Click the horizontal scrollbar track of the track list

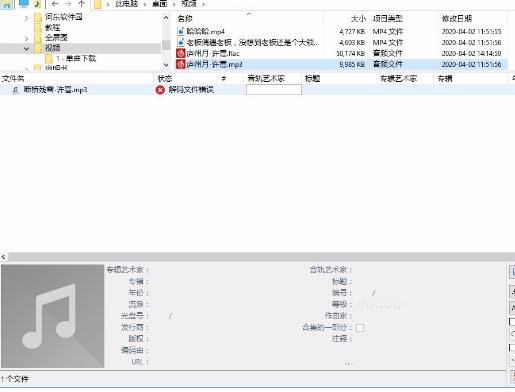click(x=261, y=257)
